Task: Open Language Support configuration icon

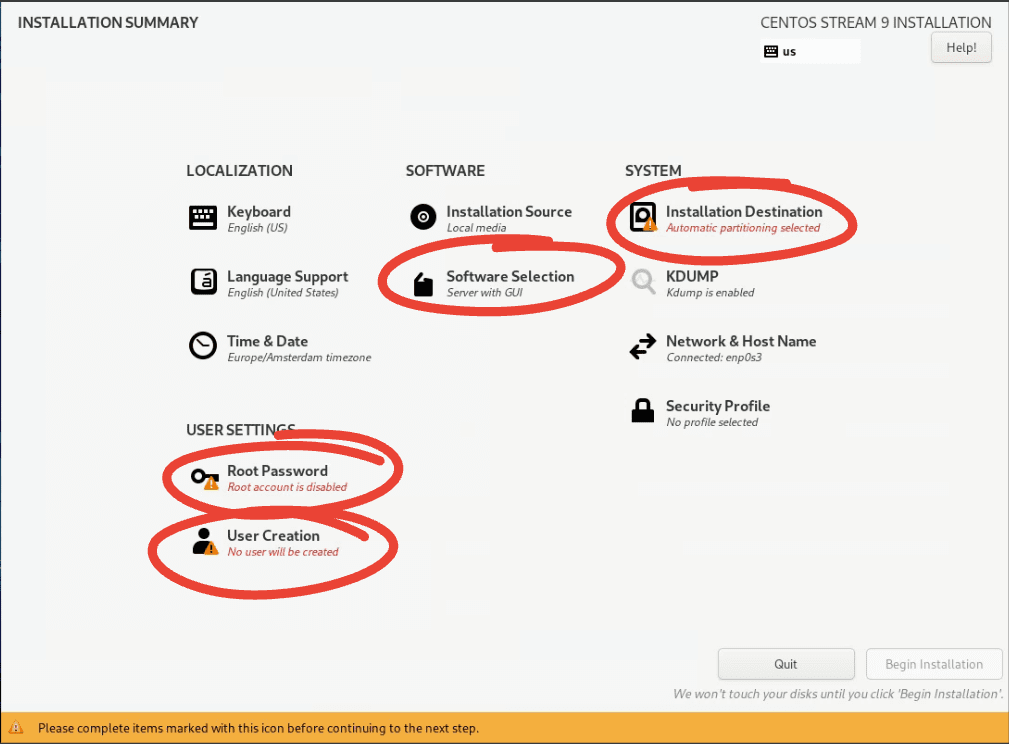Action: [203, 282]
